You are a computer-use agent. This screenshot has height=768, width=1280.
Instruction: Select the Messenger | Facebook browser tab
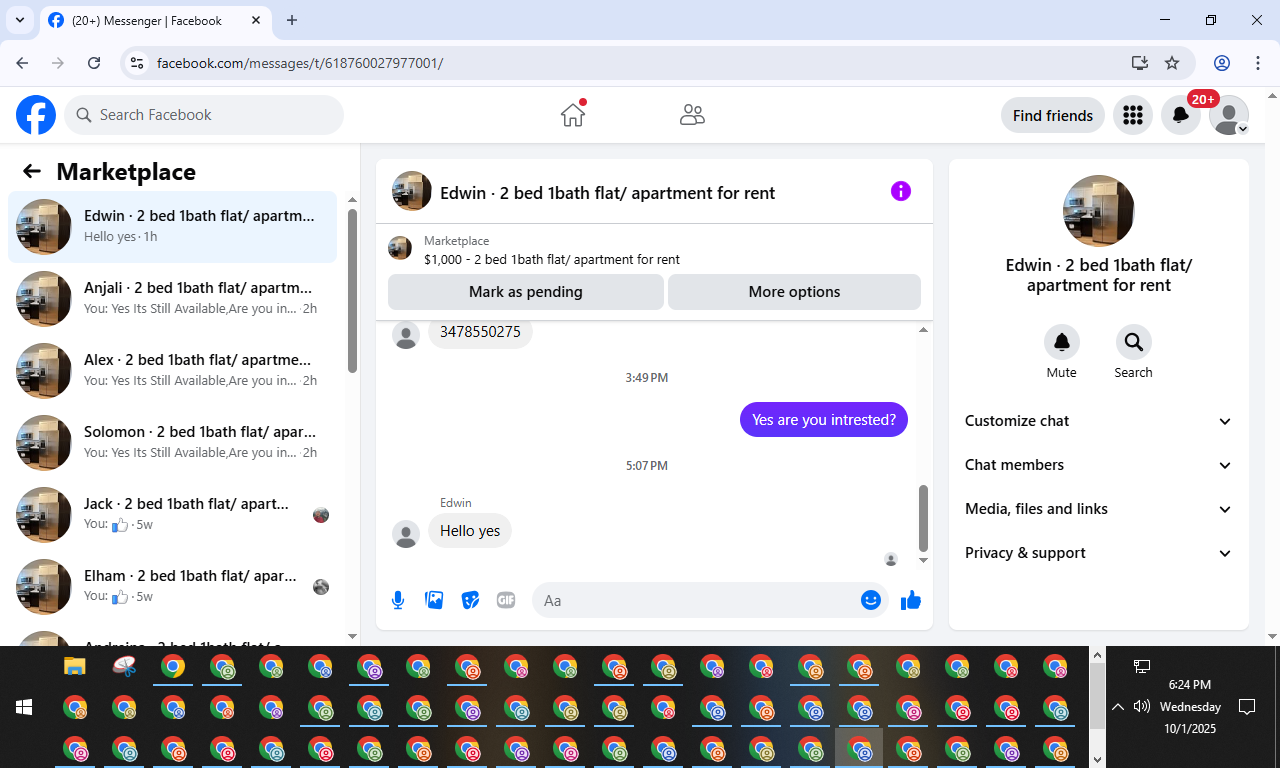click(x=155, y=20)
